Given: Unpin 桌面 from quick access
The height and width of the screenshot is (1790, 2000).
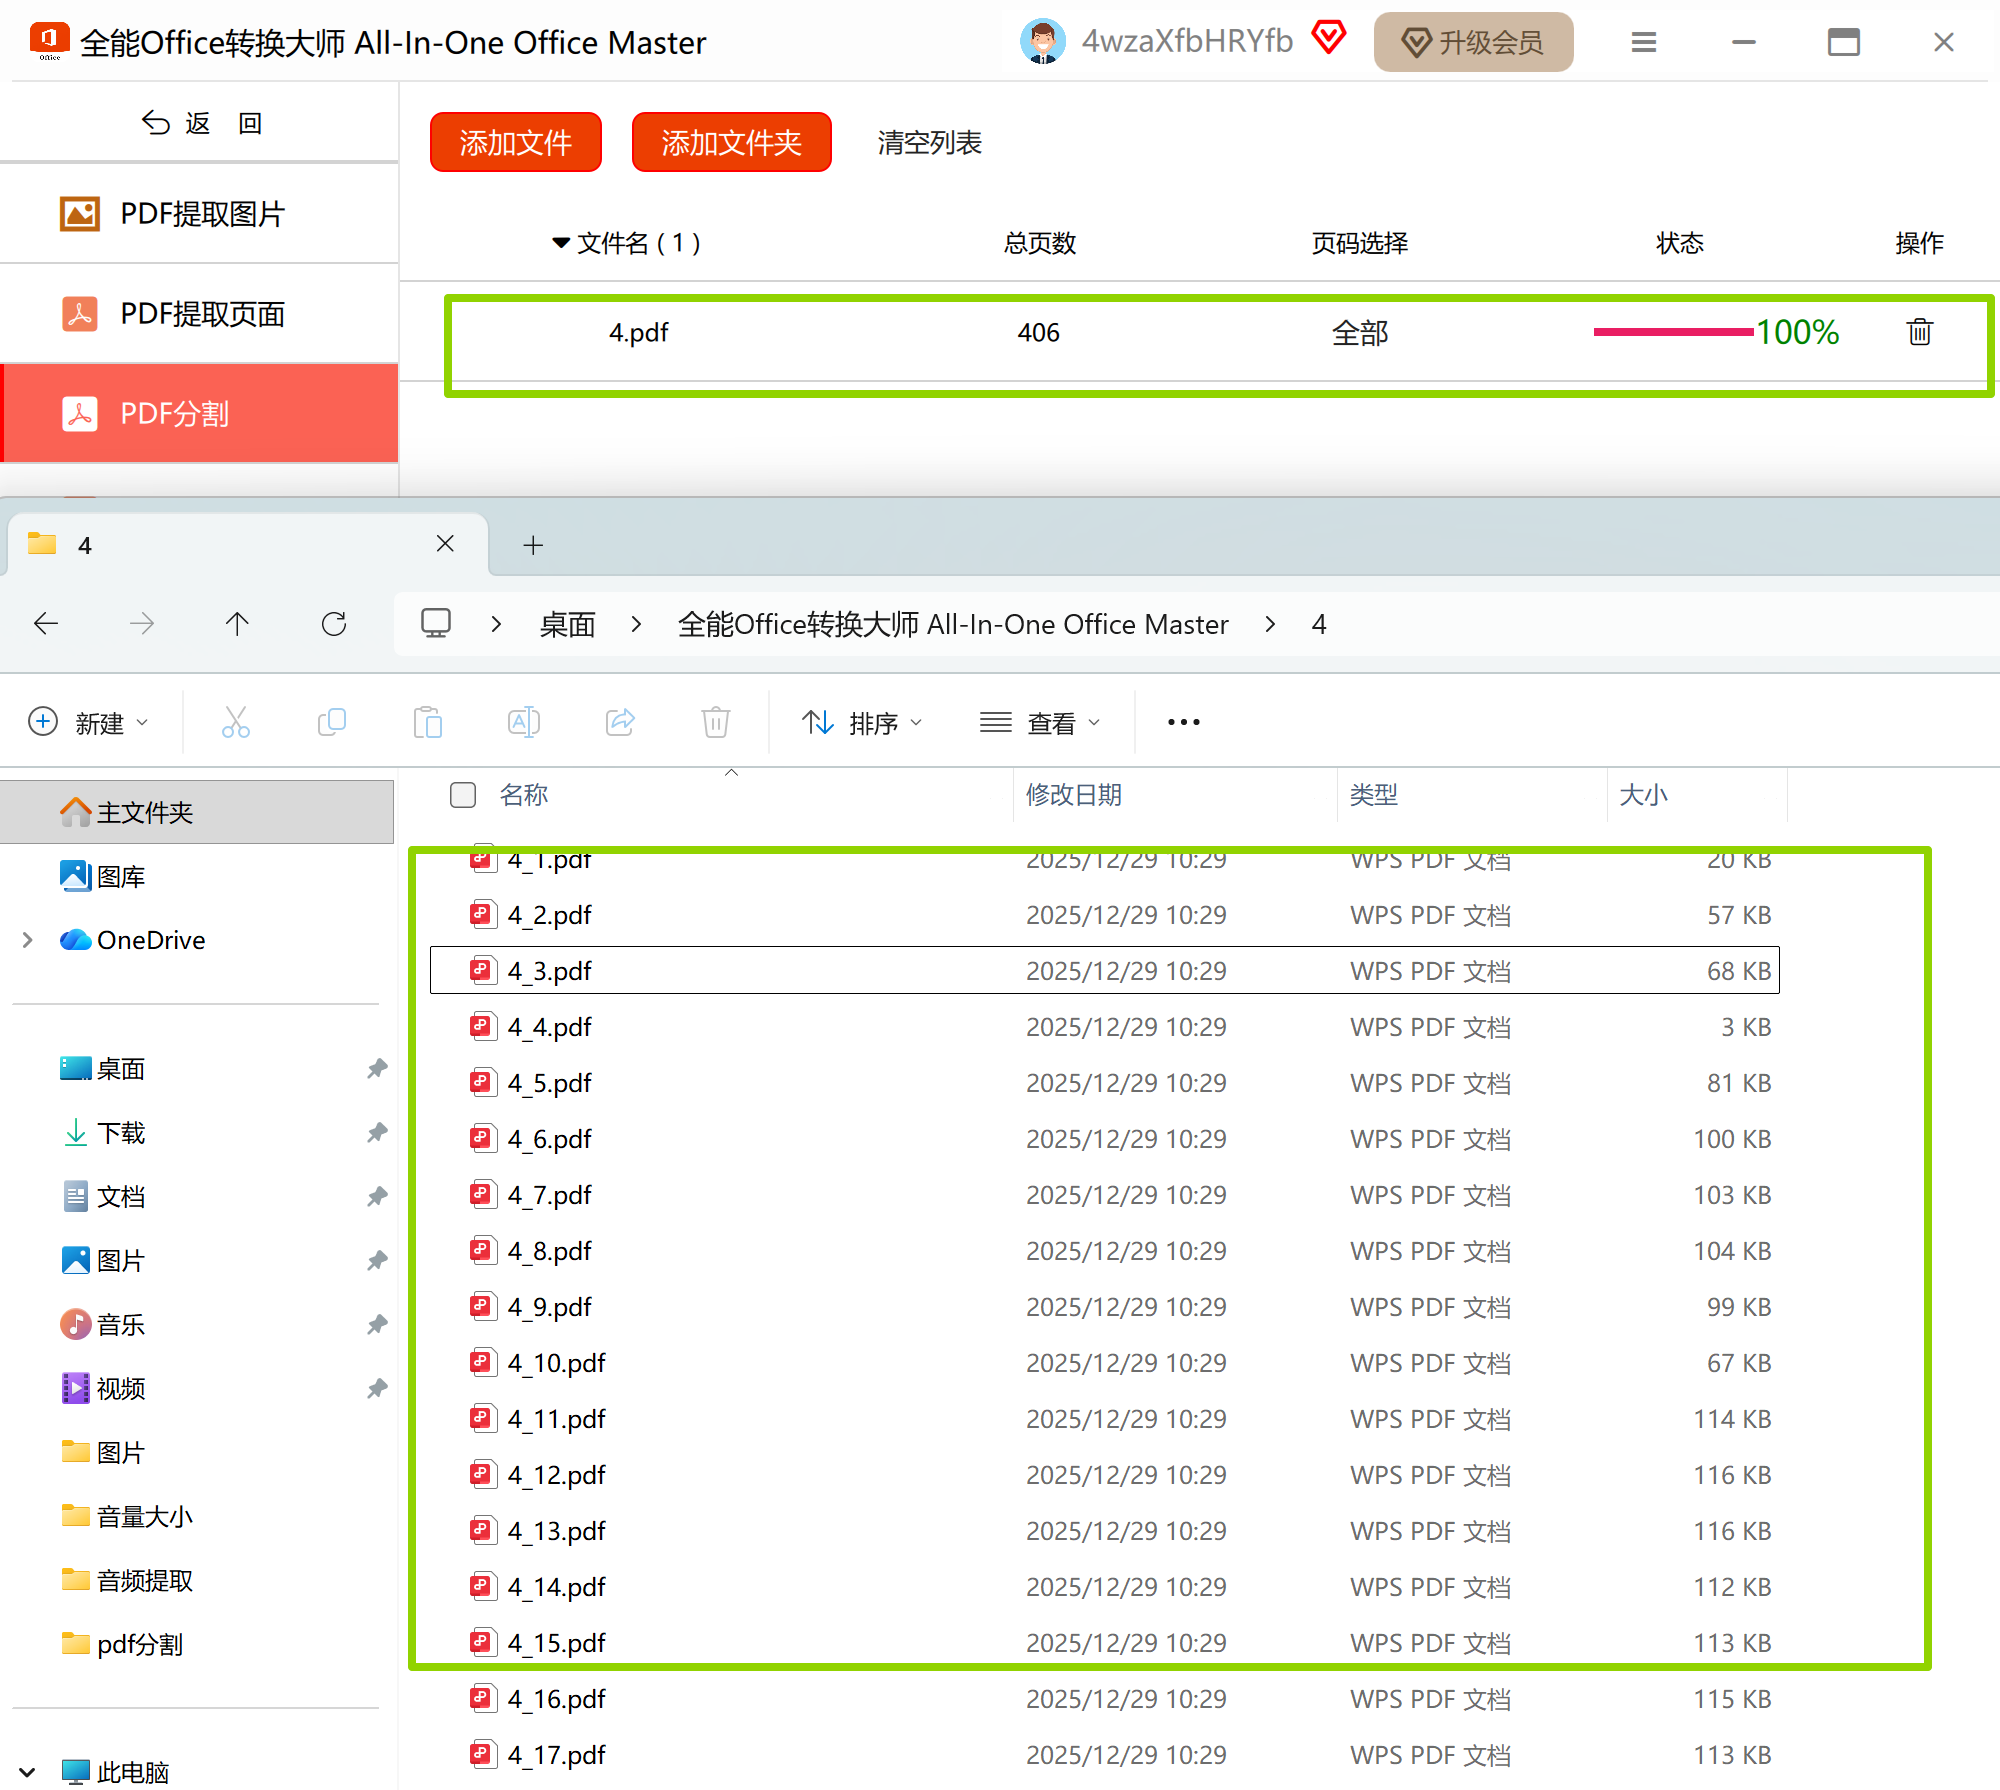Looking at the screenshot, I should tap(377, 1068).
